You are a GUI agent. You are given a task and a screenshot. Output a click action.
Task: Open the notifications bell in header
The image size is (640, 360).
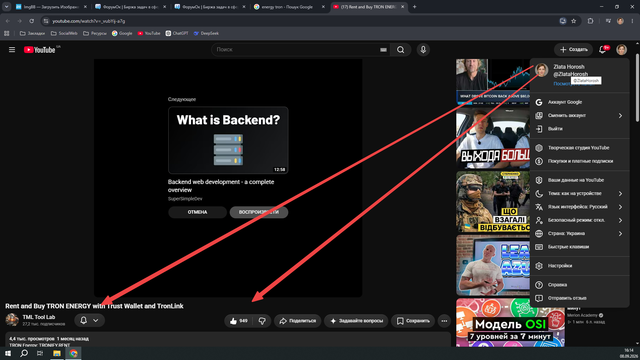[x=602, y=50]
